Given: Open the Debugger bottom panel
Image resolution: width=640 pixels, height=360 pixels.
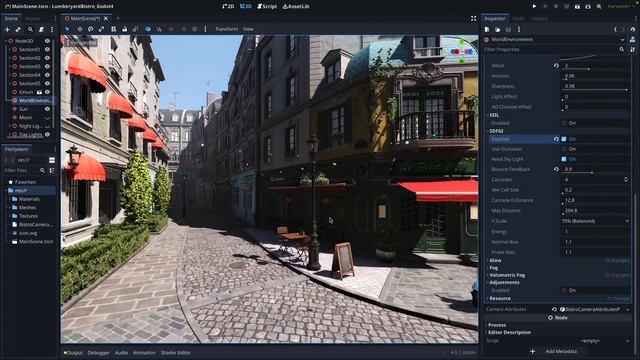Looking at the screenshot, I should click(98, 353).
